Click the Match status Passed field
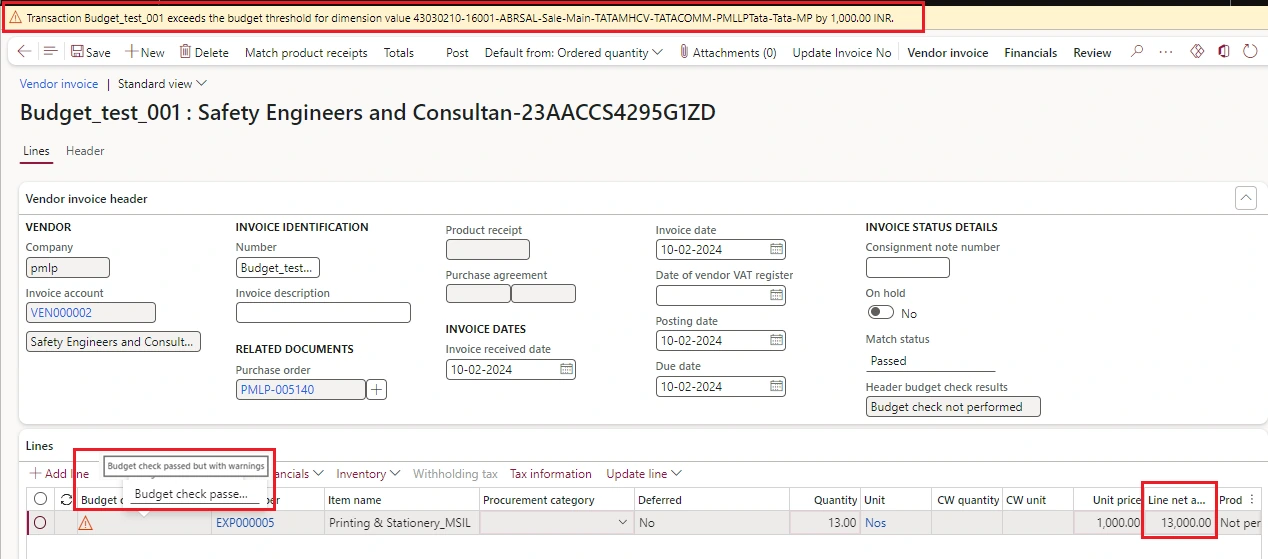This screenshot has height=559, width=1268. [930, 361]
